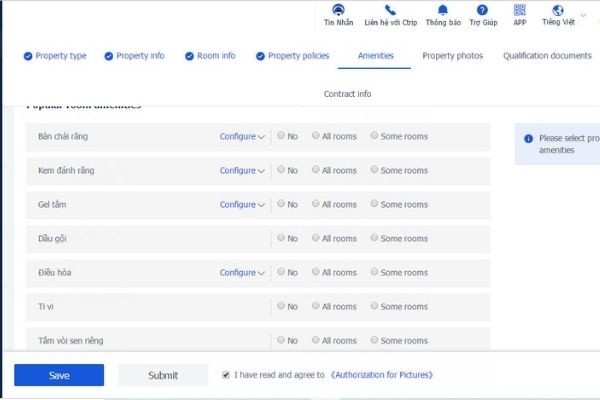Select Some rooms for Bàn chải răng
This screenshot has height=400, width=600.
point(374,135)
